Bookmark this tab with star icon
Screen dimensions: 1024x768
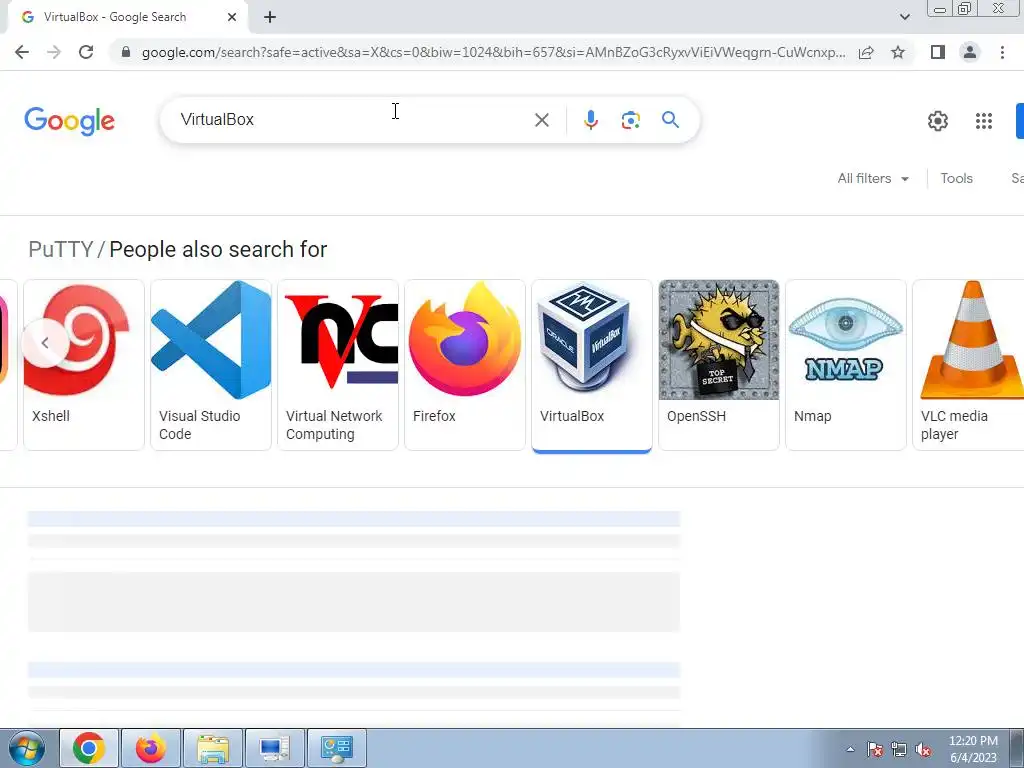pyautogui.click(x=898, y=52)
